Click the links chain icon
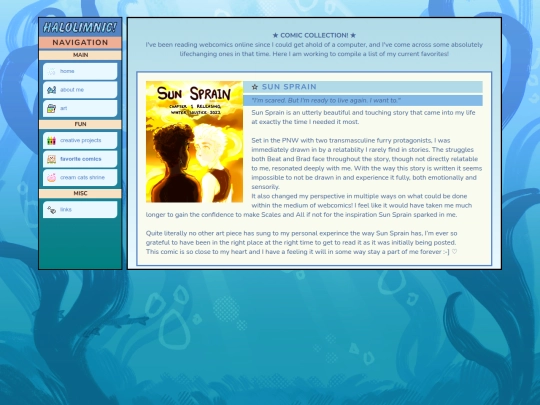This screenshot has height=405, width=540. coord(51,210)
